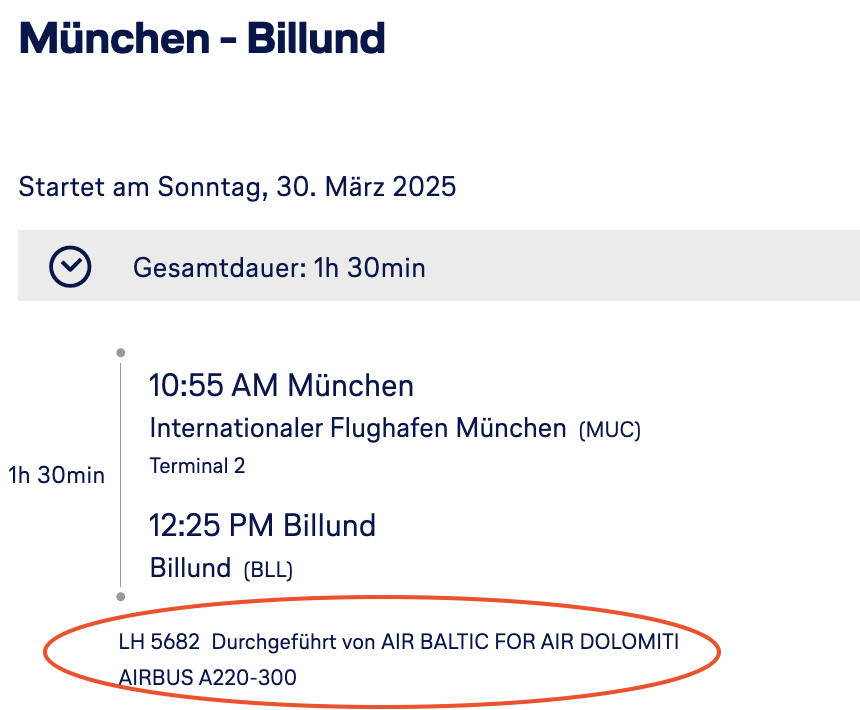Click the top departure dot on the timeline
860x710 pixels.
coord(120,353)
